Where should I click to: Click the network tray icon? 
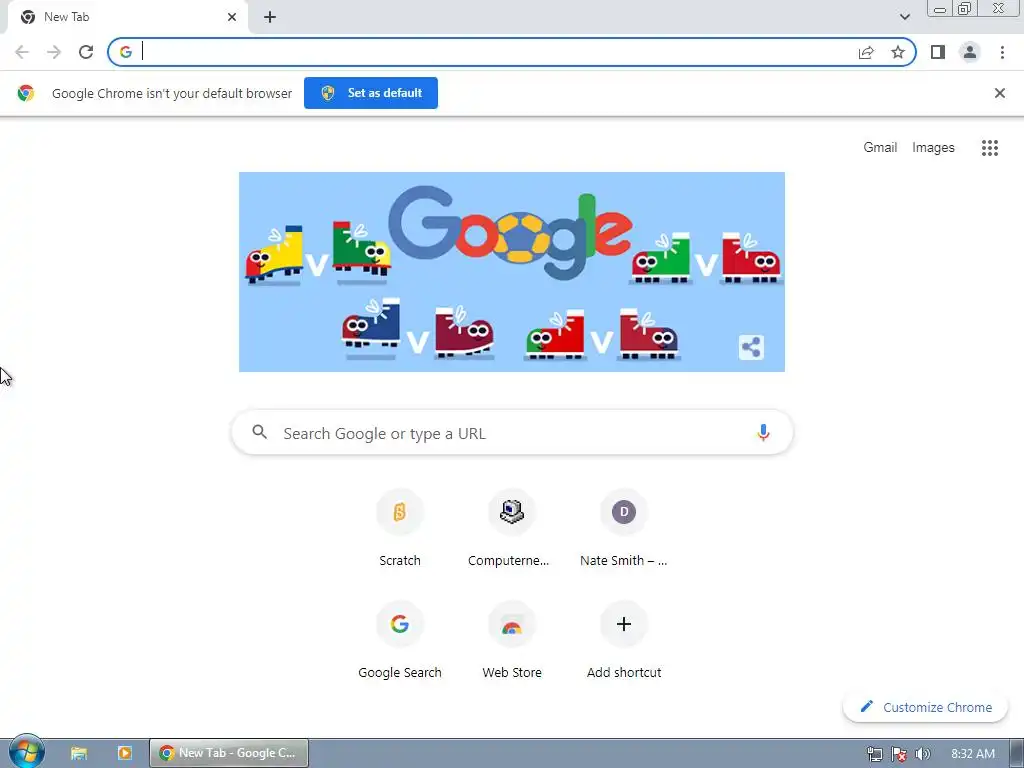(x=875, y=754)
